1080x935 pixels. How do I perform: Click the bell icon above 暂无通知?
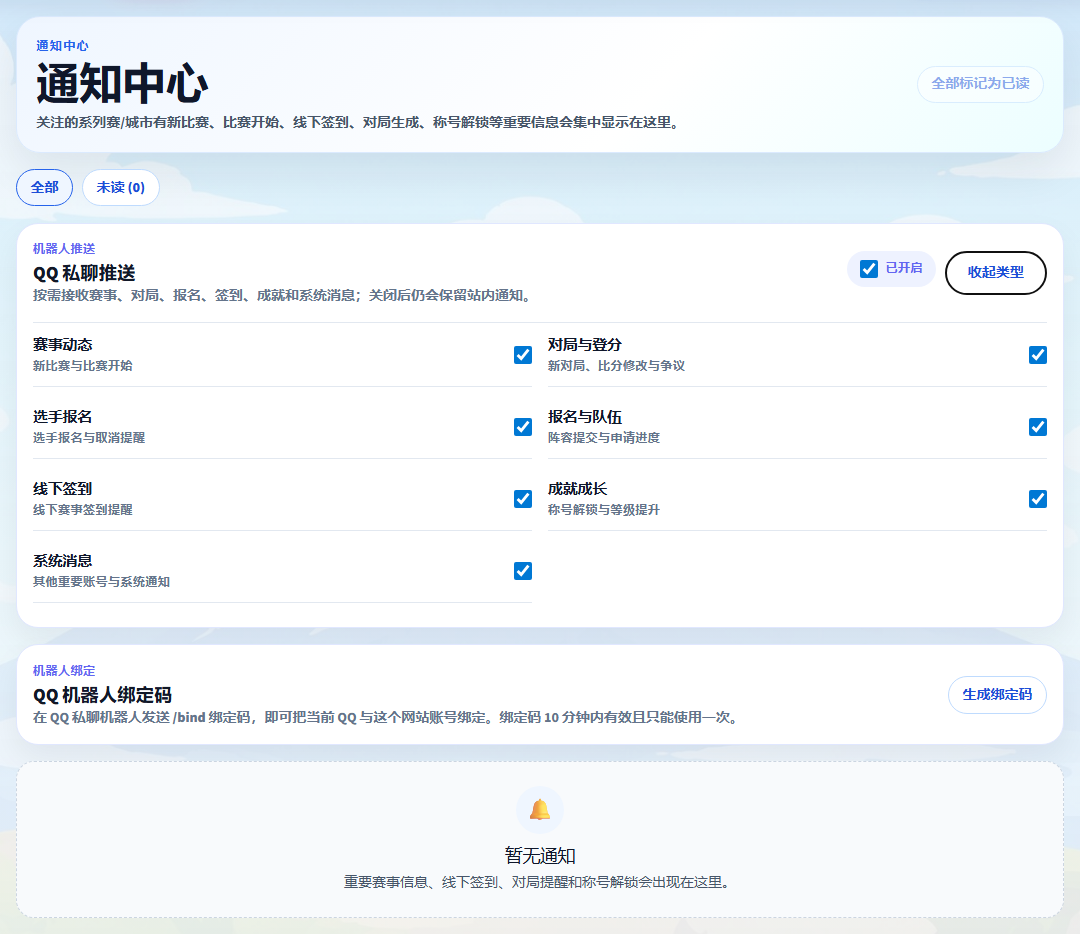[539, 810]
